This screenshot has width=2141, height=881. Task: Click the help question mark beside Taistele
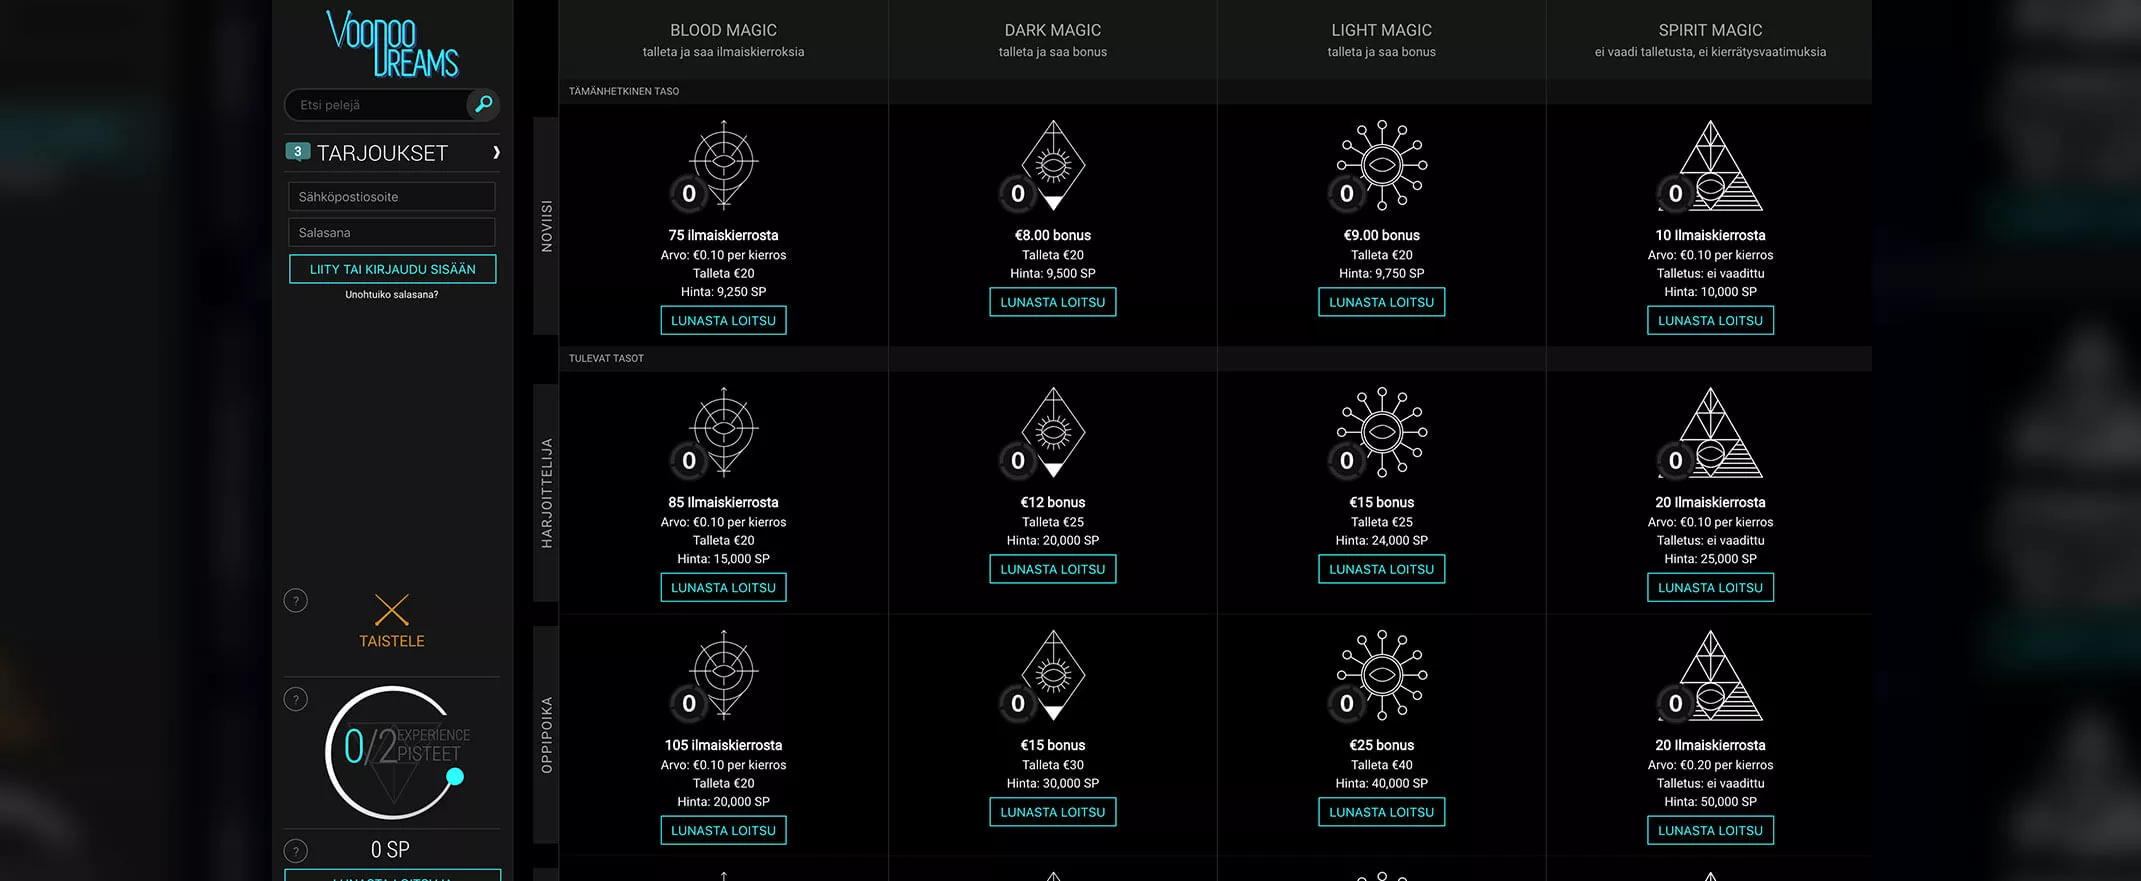tap(296, 600)
